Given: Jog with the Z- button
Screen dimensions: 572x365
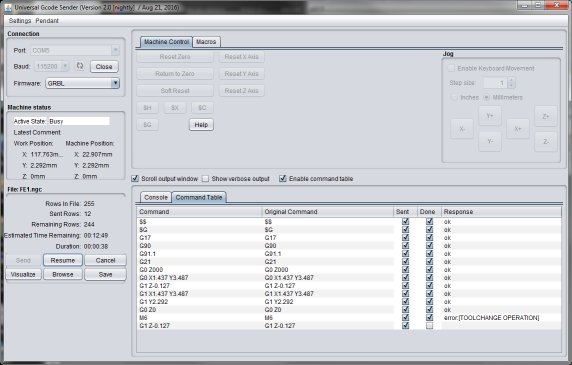Looking at the screenshot, I should (546, 141).
